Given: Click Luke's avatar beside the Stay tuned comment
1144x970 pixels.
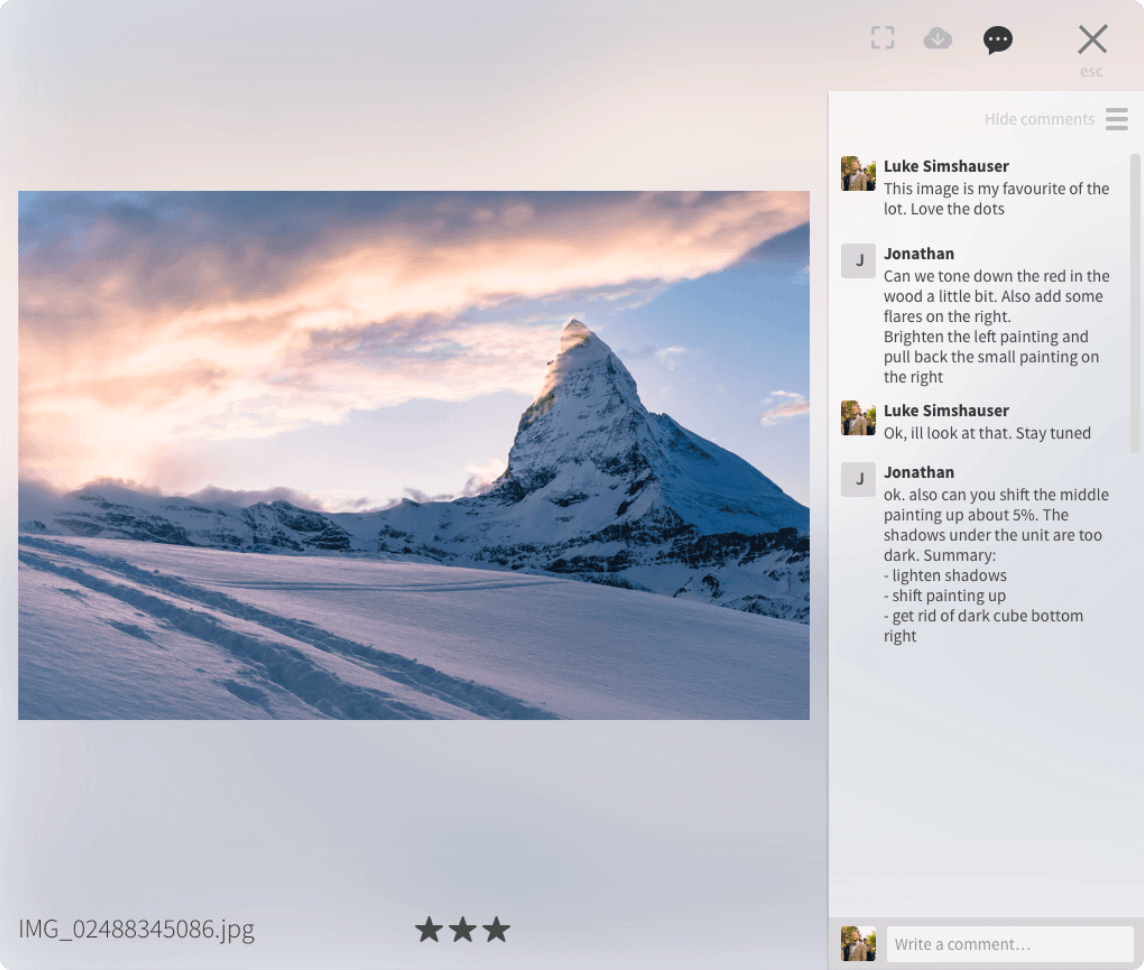Looking at the screenshot, I should pyautogui.click(x=858, y=418).
